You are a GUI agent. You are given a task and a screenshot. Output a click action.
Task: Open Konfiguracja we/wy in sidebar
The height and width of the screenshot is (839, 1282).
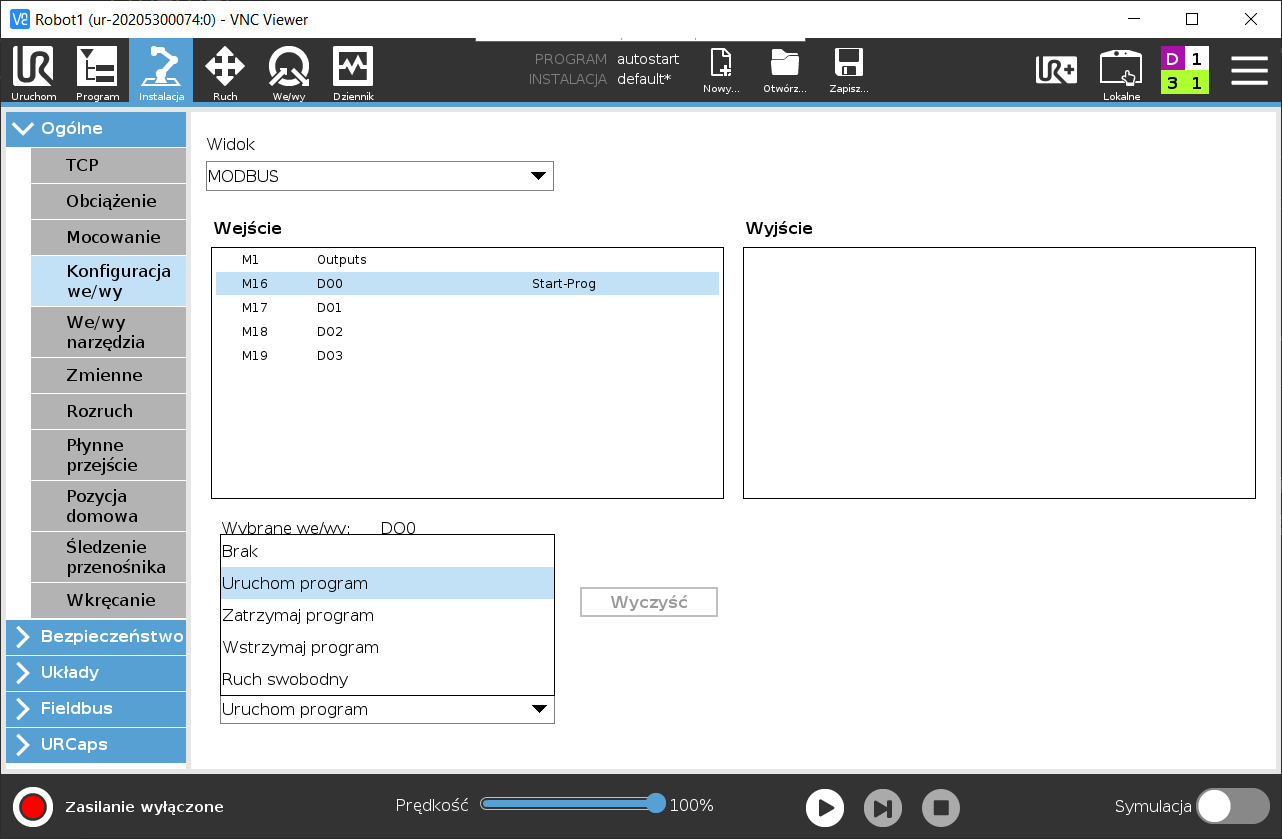click(108, 281)
